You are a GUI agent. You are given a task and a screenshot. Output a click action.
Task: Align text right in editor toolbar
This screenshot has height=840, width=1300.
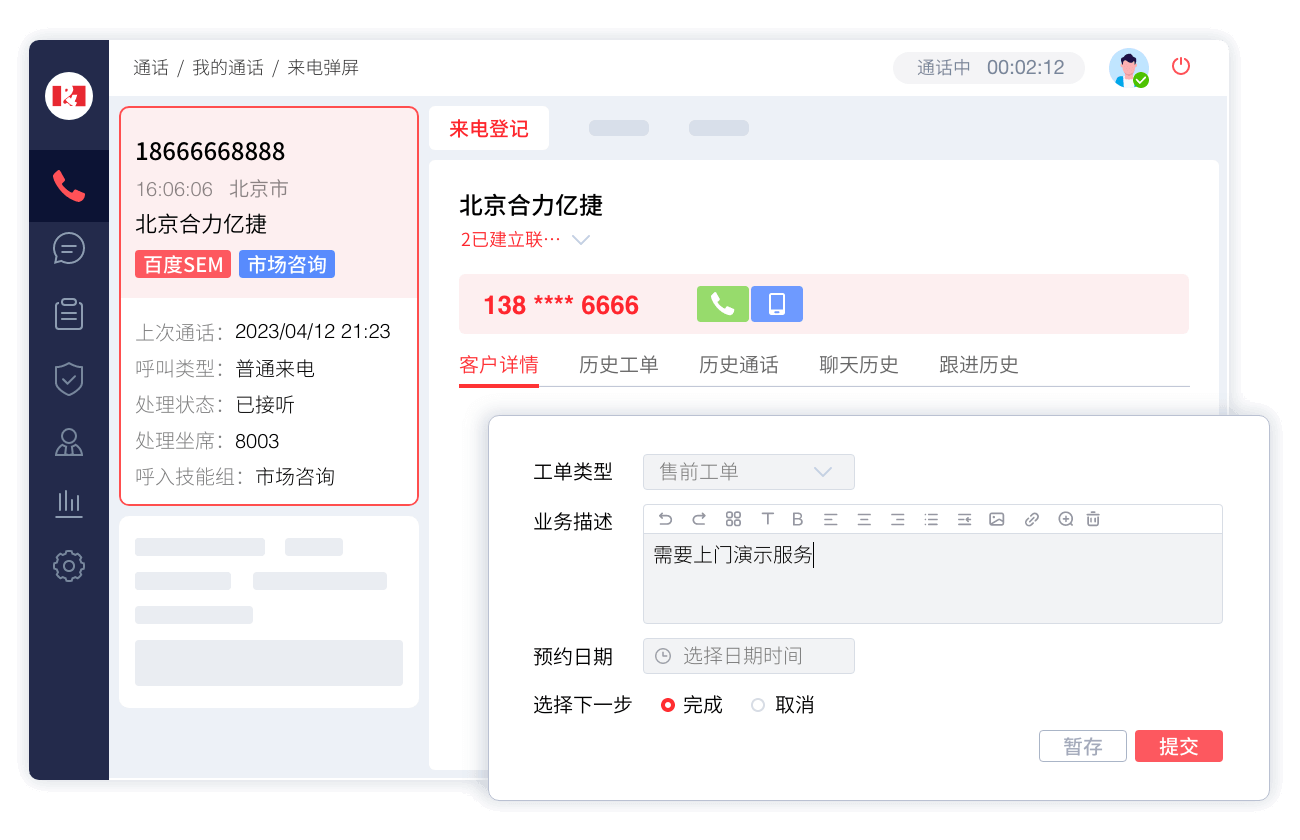tap(898, 519)
